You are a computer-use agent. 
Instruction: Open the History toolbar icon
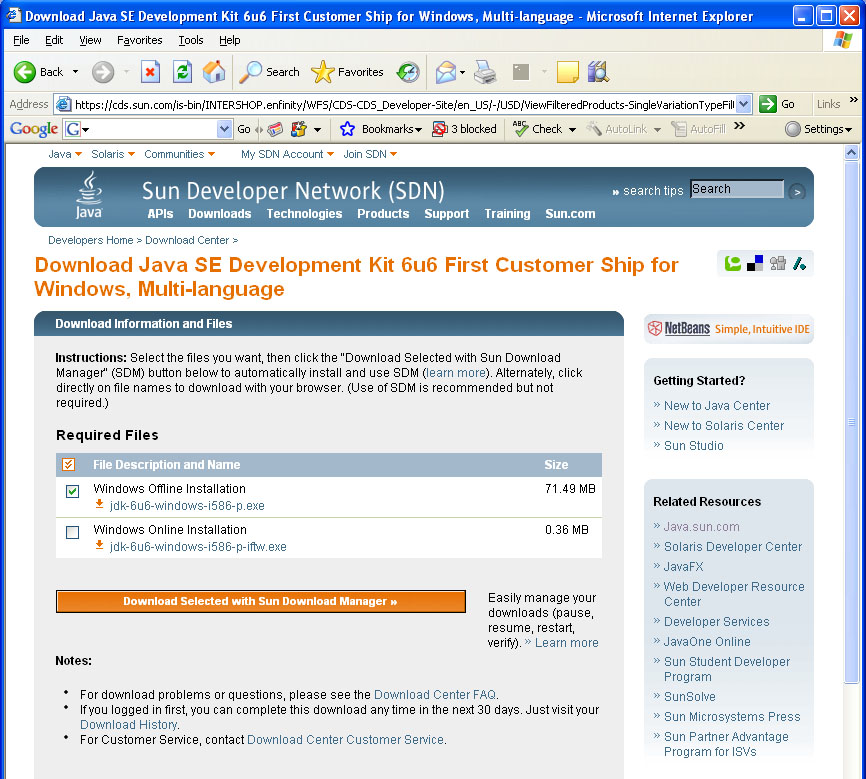pos(407,72)
